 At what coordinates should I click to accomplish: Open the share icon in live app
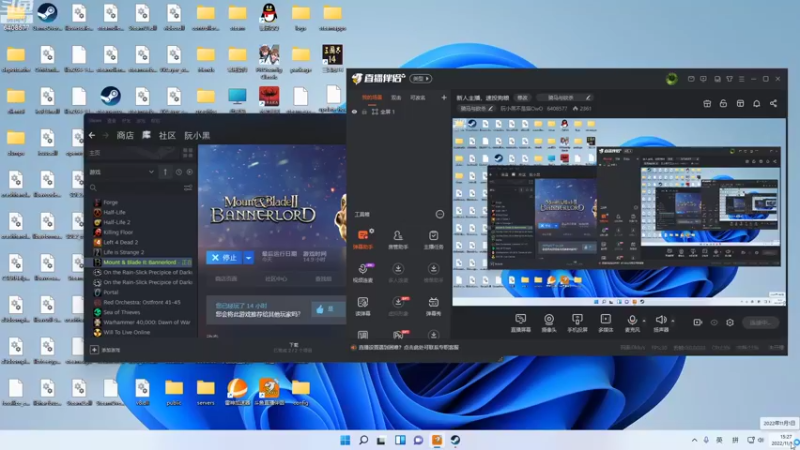pos(773,104)
